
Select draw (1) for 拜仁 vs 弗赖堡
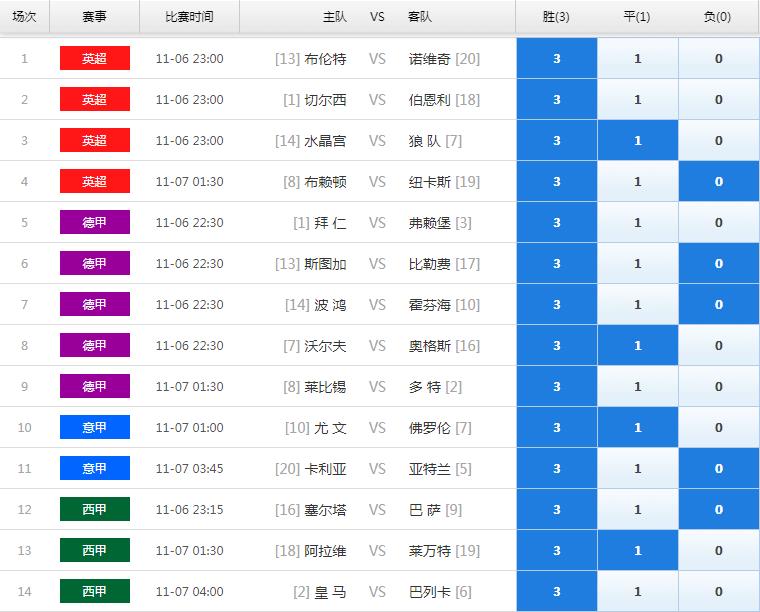point(637,222)
